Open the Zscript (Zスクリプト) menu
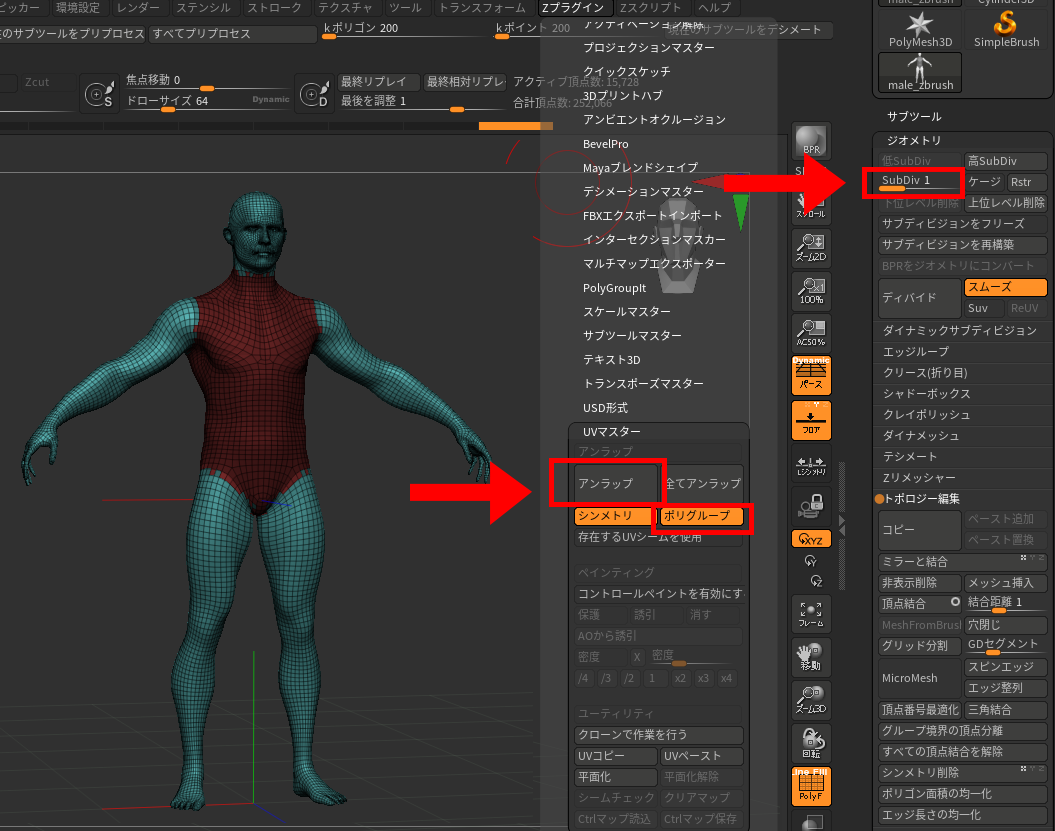Viewport: 1055px width, 831px height. (650, 7)
